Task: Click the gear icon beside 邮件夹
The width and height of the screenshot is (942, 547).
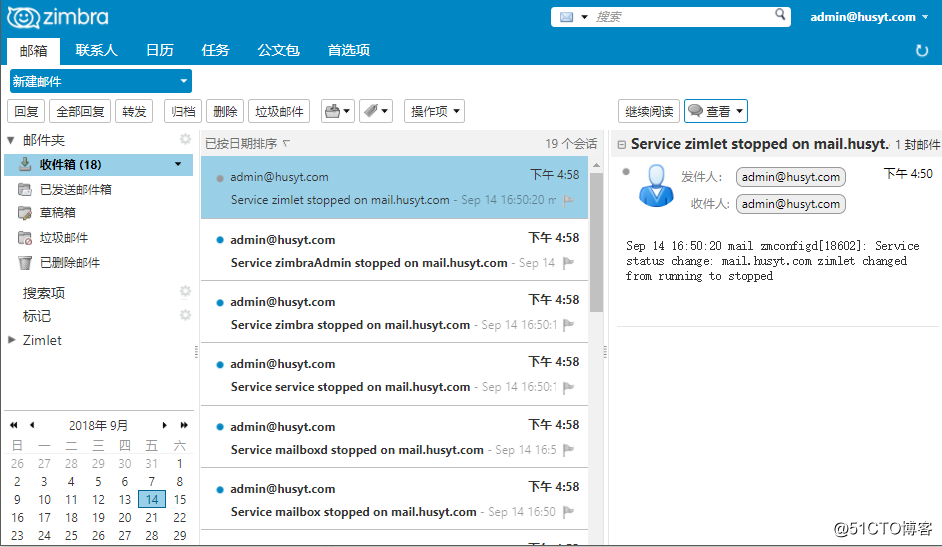Action: click(x=185, y=139)
